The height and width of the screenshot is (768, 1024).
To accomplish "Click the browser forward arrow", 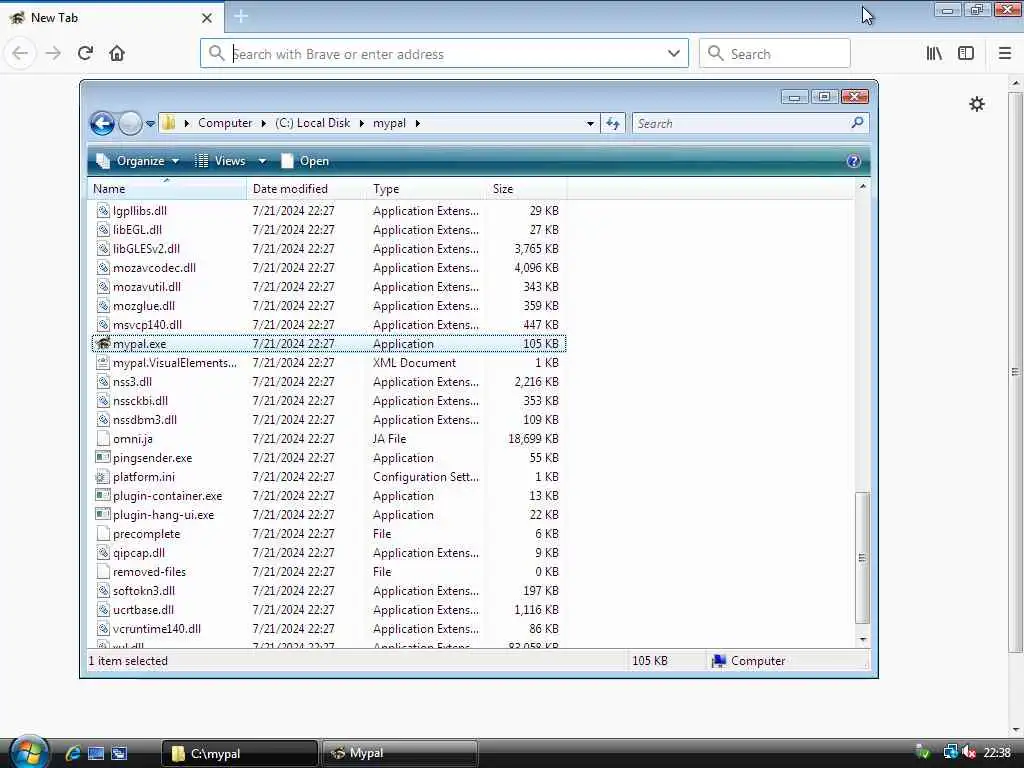I will (x=53, y=54).
